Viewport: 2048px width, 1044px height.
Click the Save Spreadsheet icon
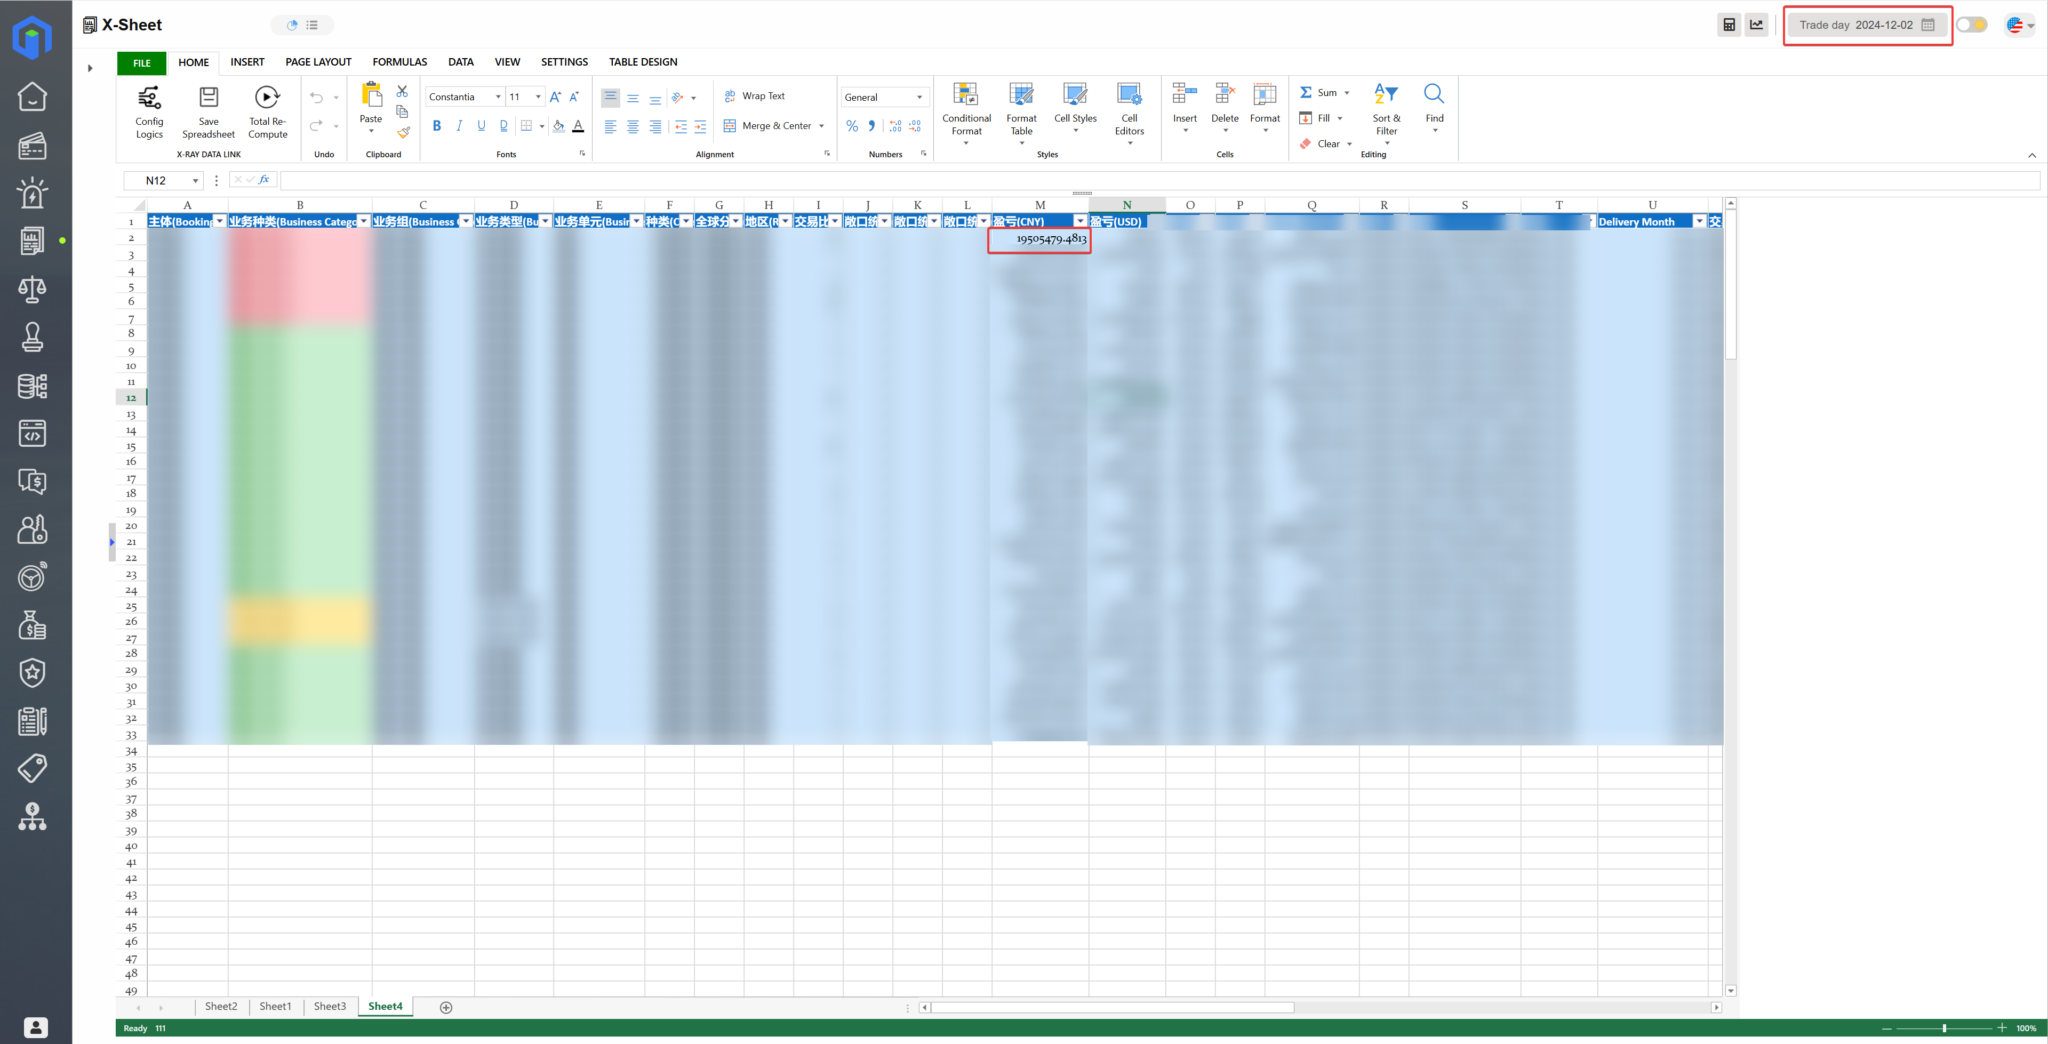pyautogui.click(x=207, y=110)
